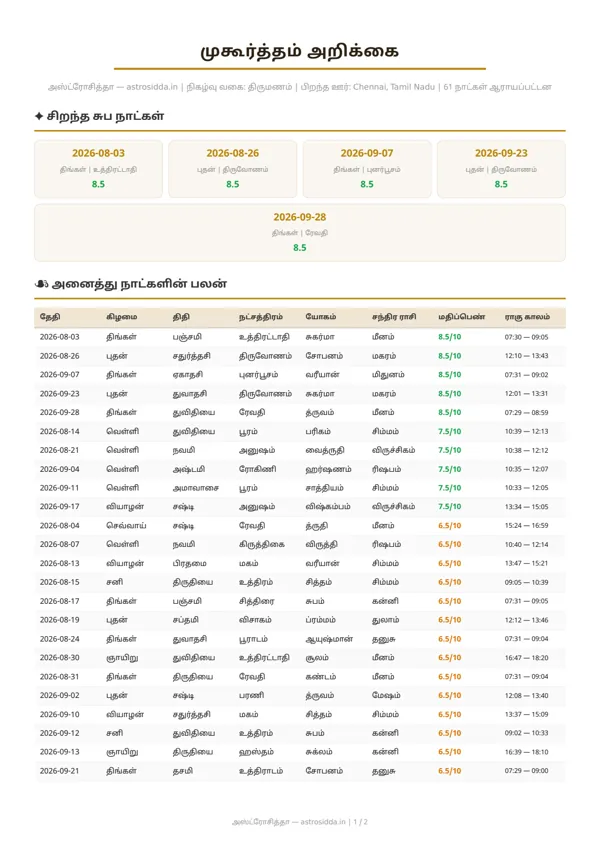Click the astrosidda.in subtitle line under title
600x848 pixels.
300,87
